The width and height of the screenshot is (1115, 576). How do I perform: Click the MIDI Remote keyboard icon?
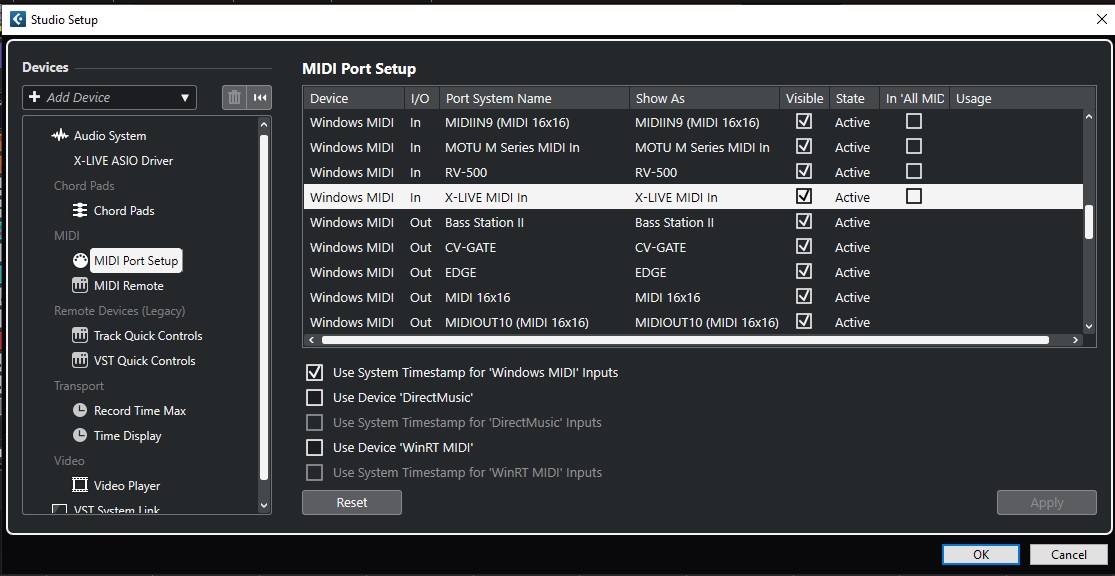pyautogui.click(x=80, y=285)
